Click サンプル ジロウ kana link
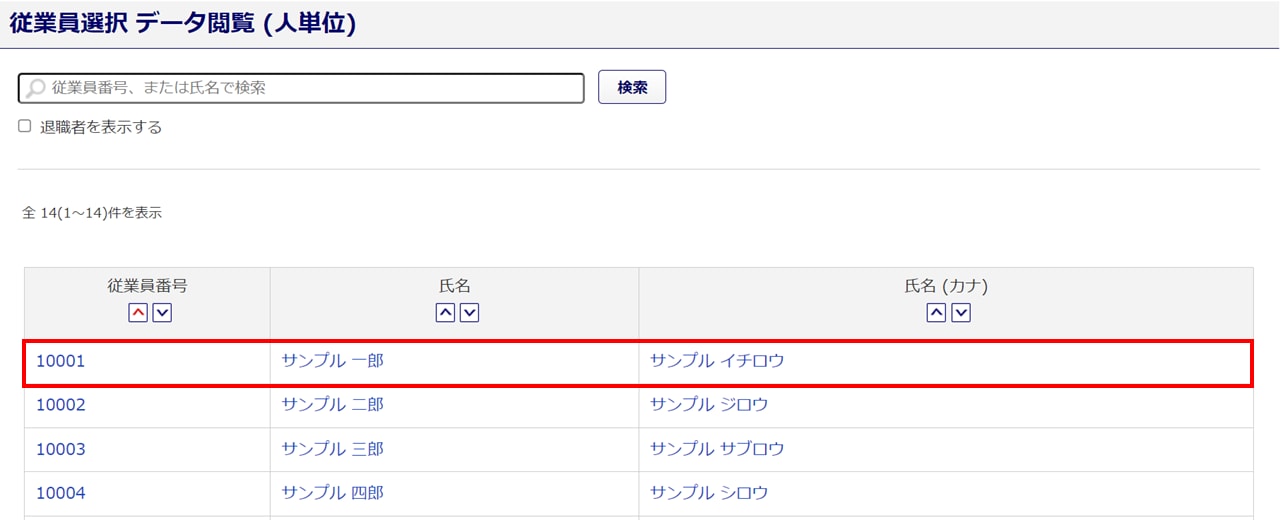 pyautogui.click(x=709, y=405)
